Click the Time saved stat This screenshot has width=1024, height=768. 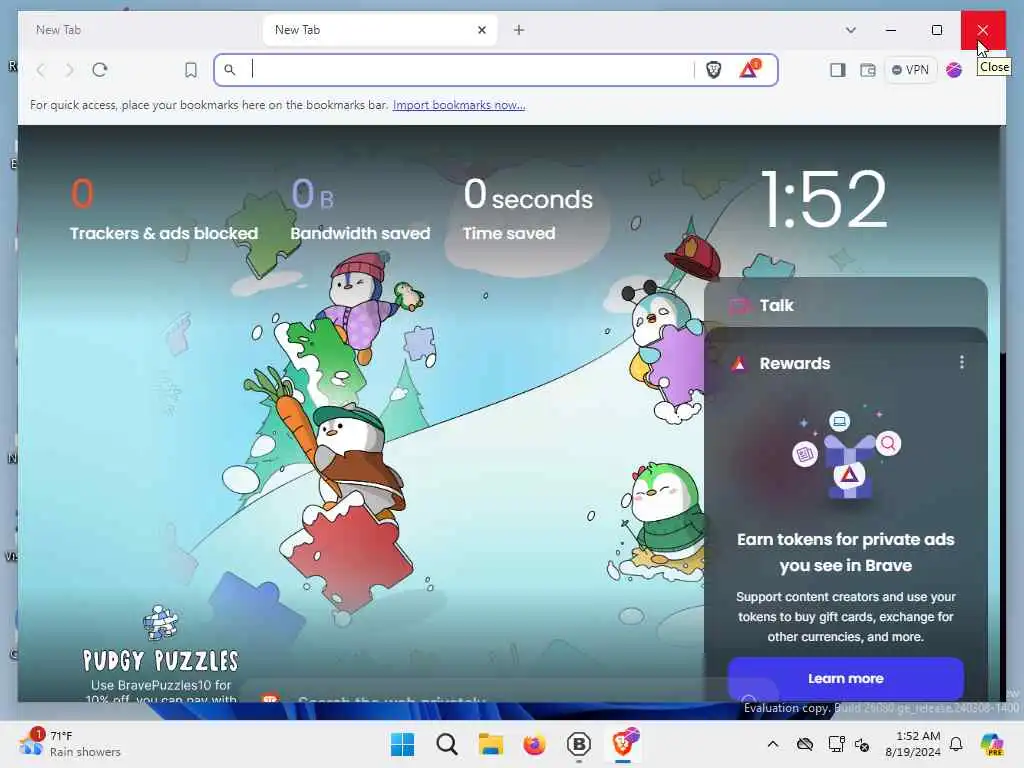[x=528, y=210]
